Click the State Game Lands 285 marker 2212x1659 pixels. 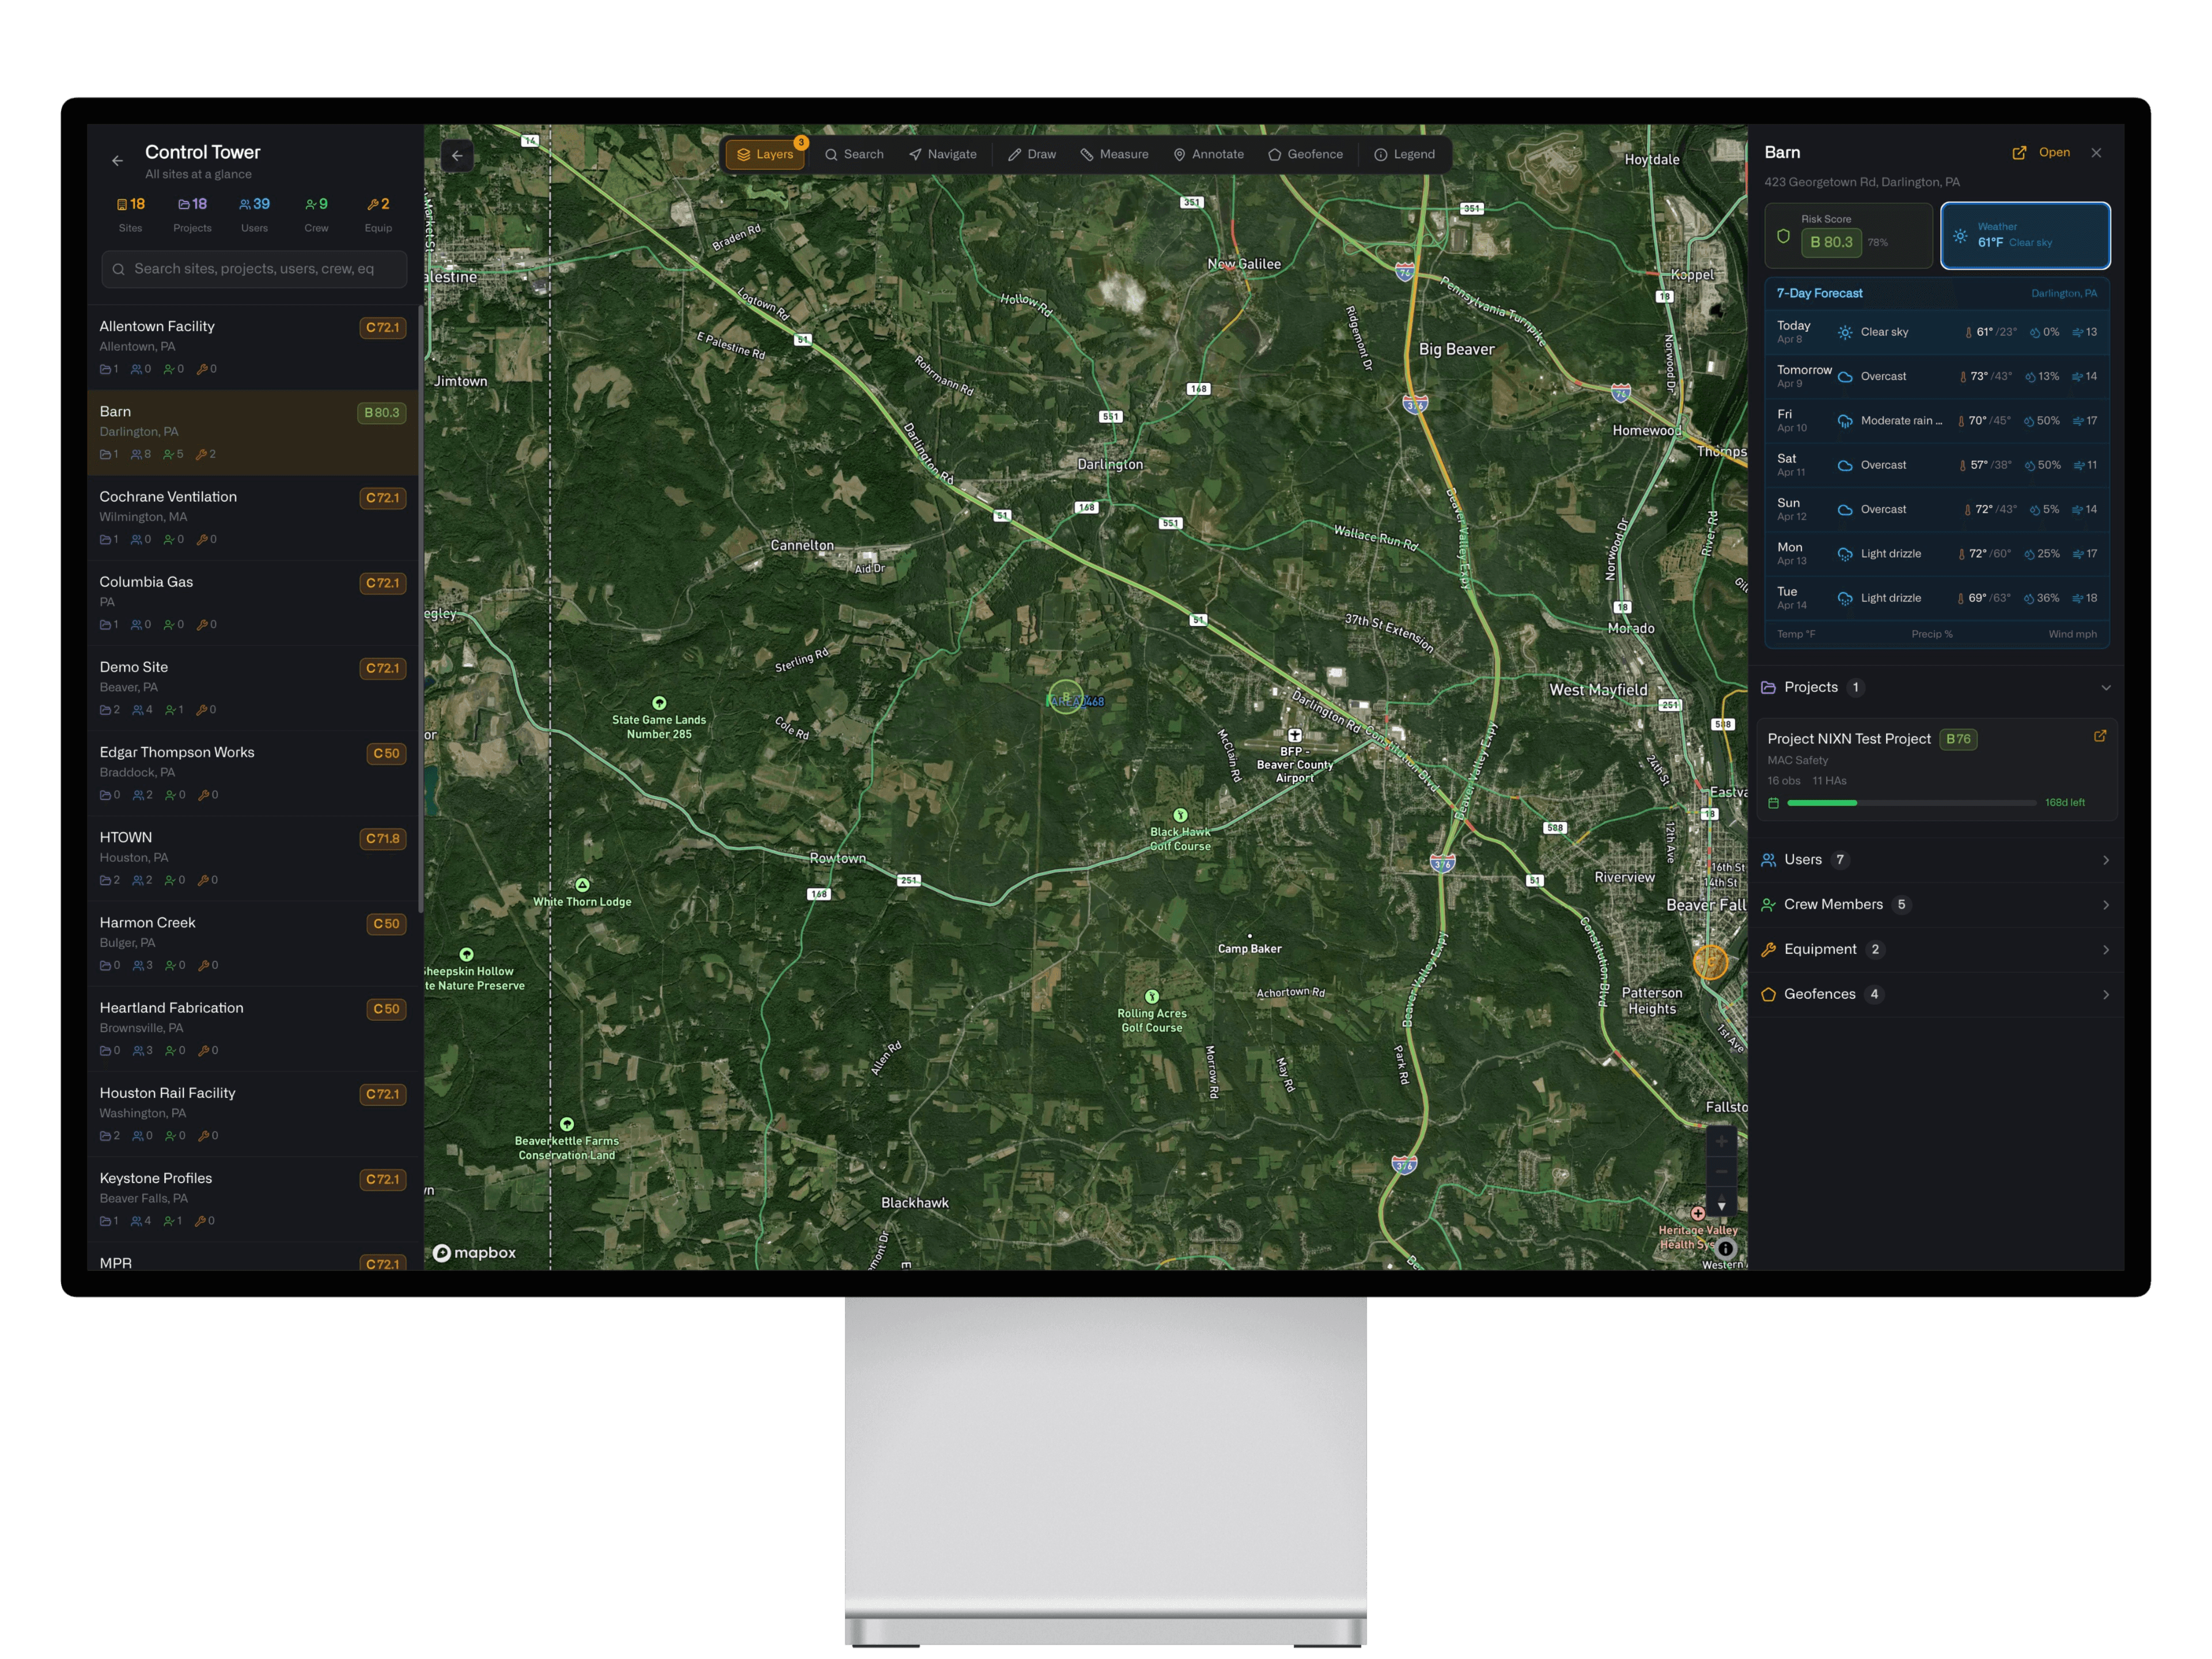pyautogui.click(x=659, y=703)
